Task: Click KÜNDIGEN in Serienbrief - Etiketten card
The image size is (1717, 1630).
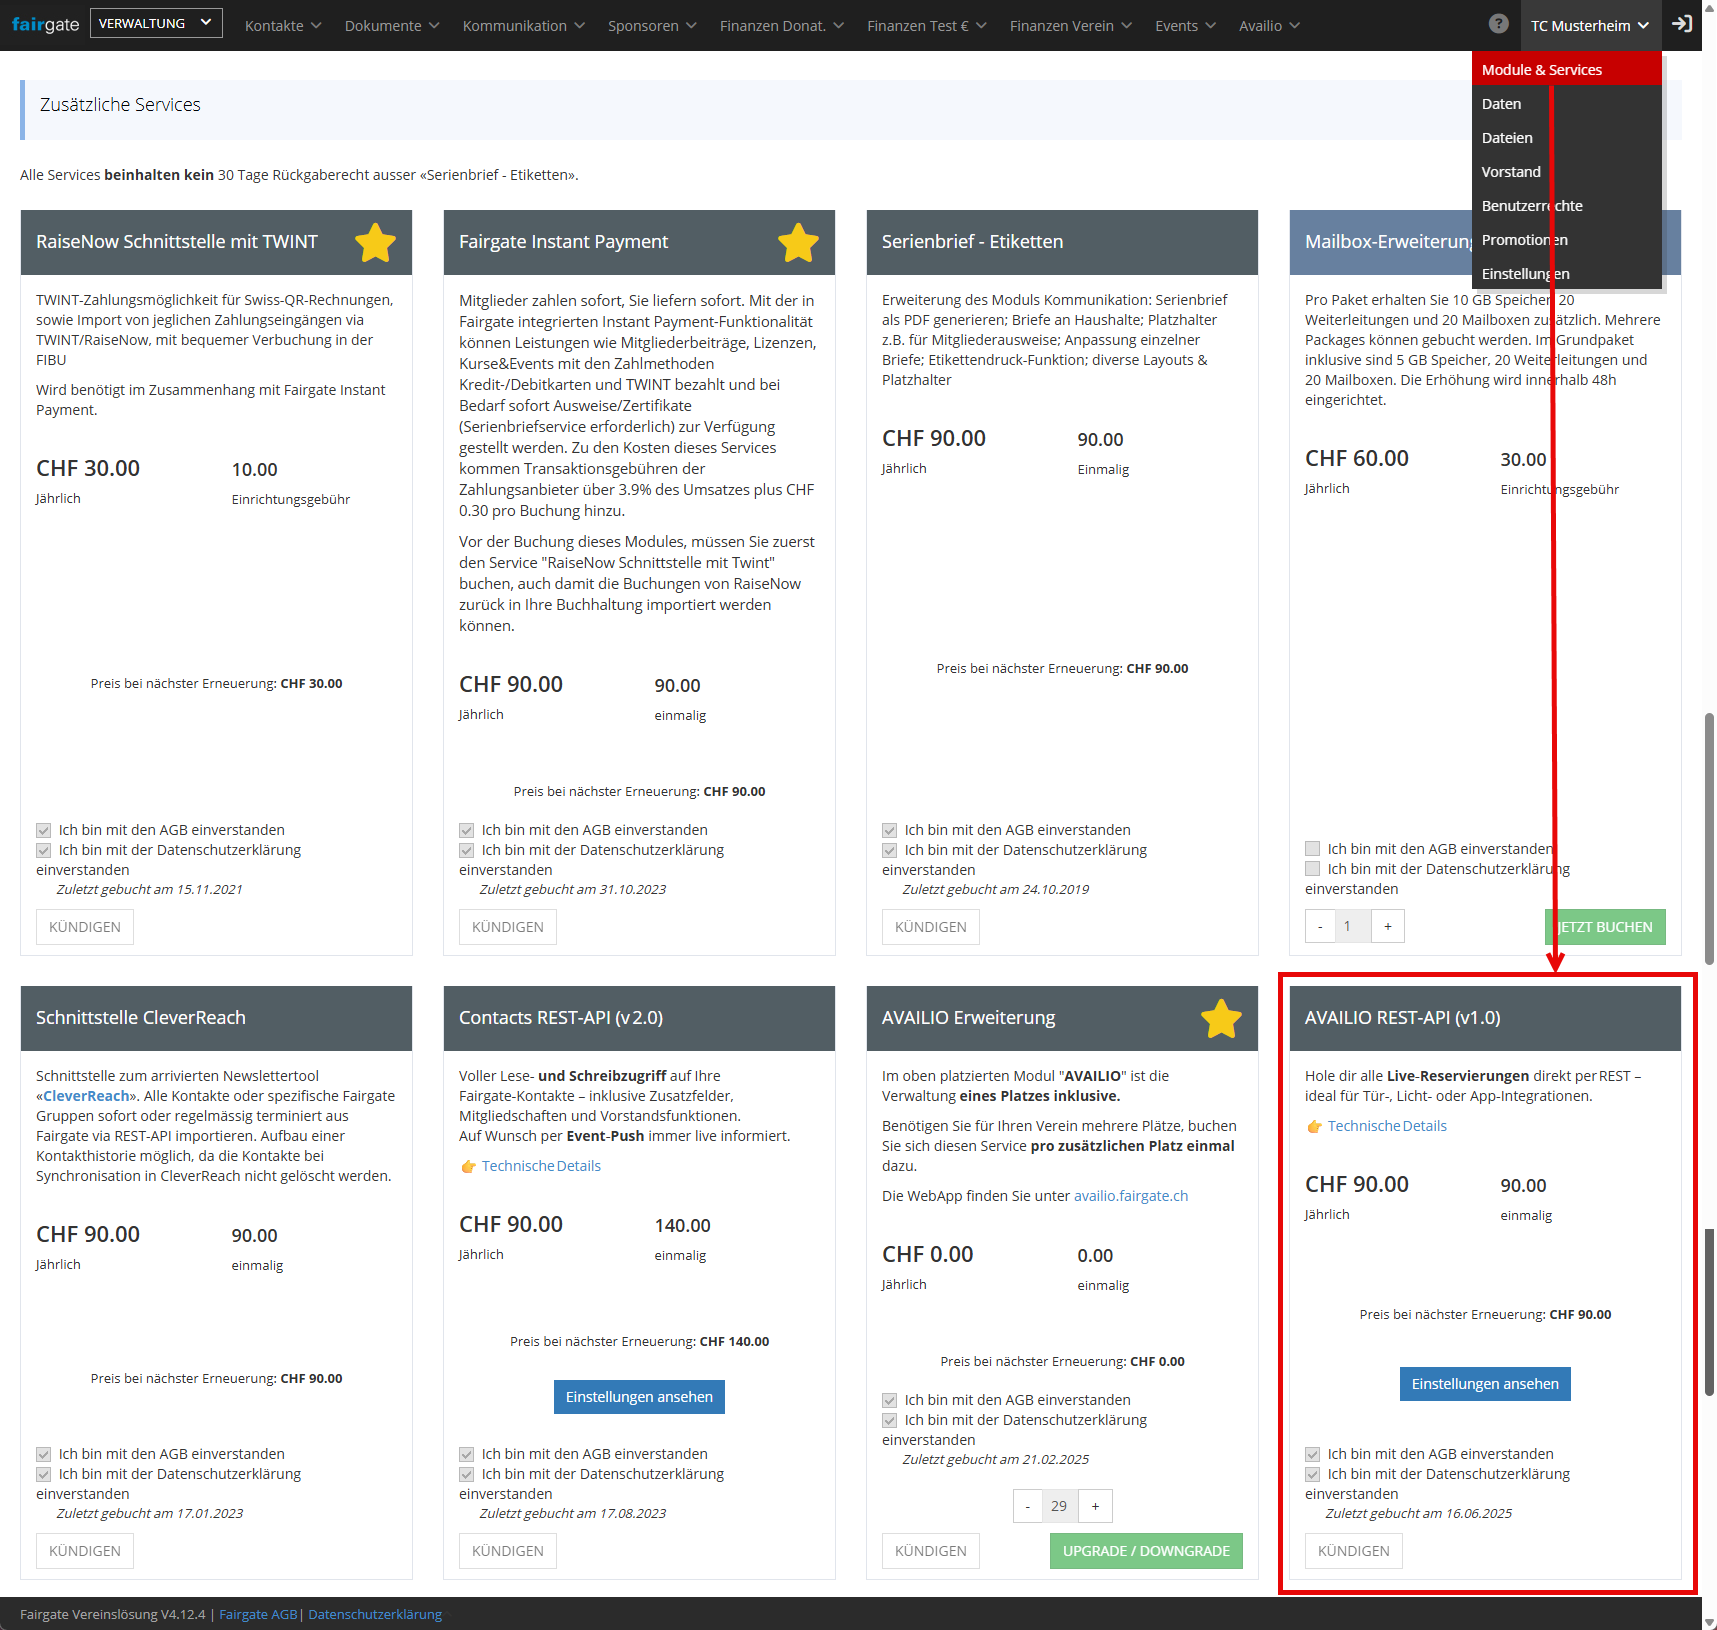Action: (931, 927)
